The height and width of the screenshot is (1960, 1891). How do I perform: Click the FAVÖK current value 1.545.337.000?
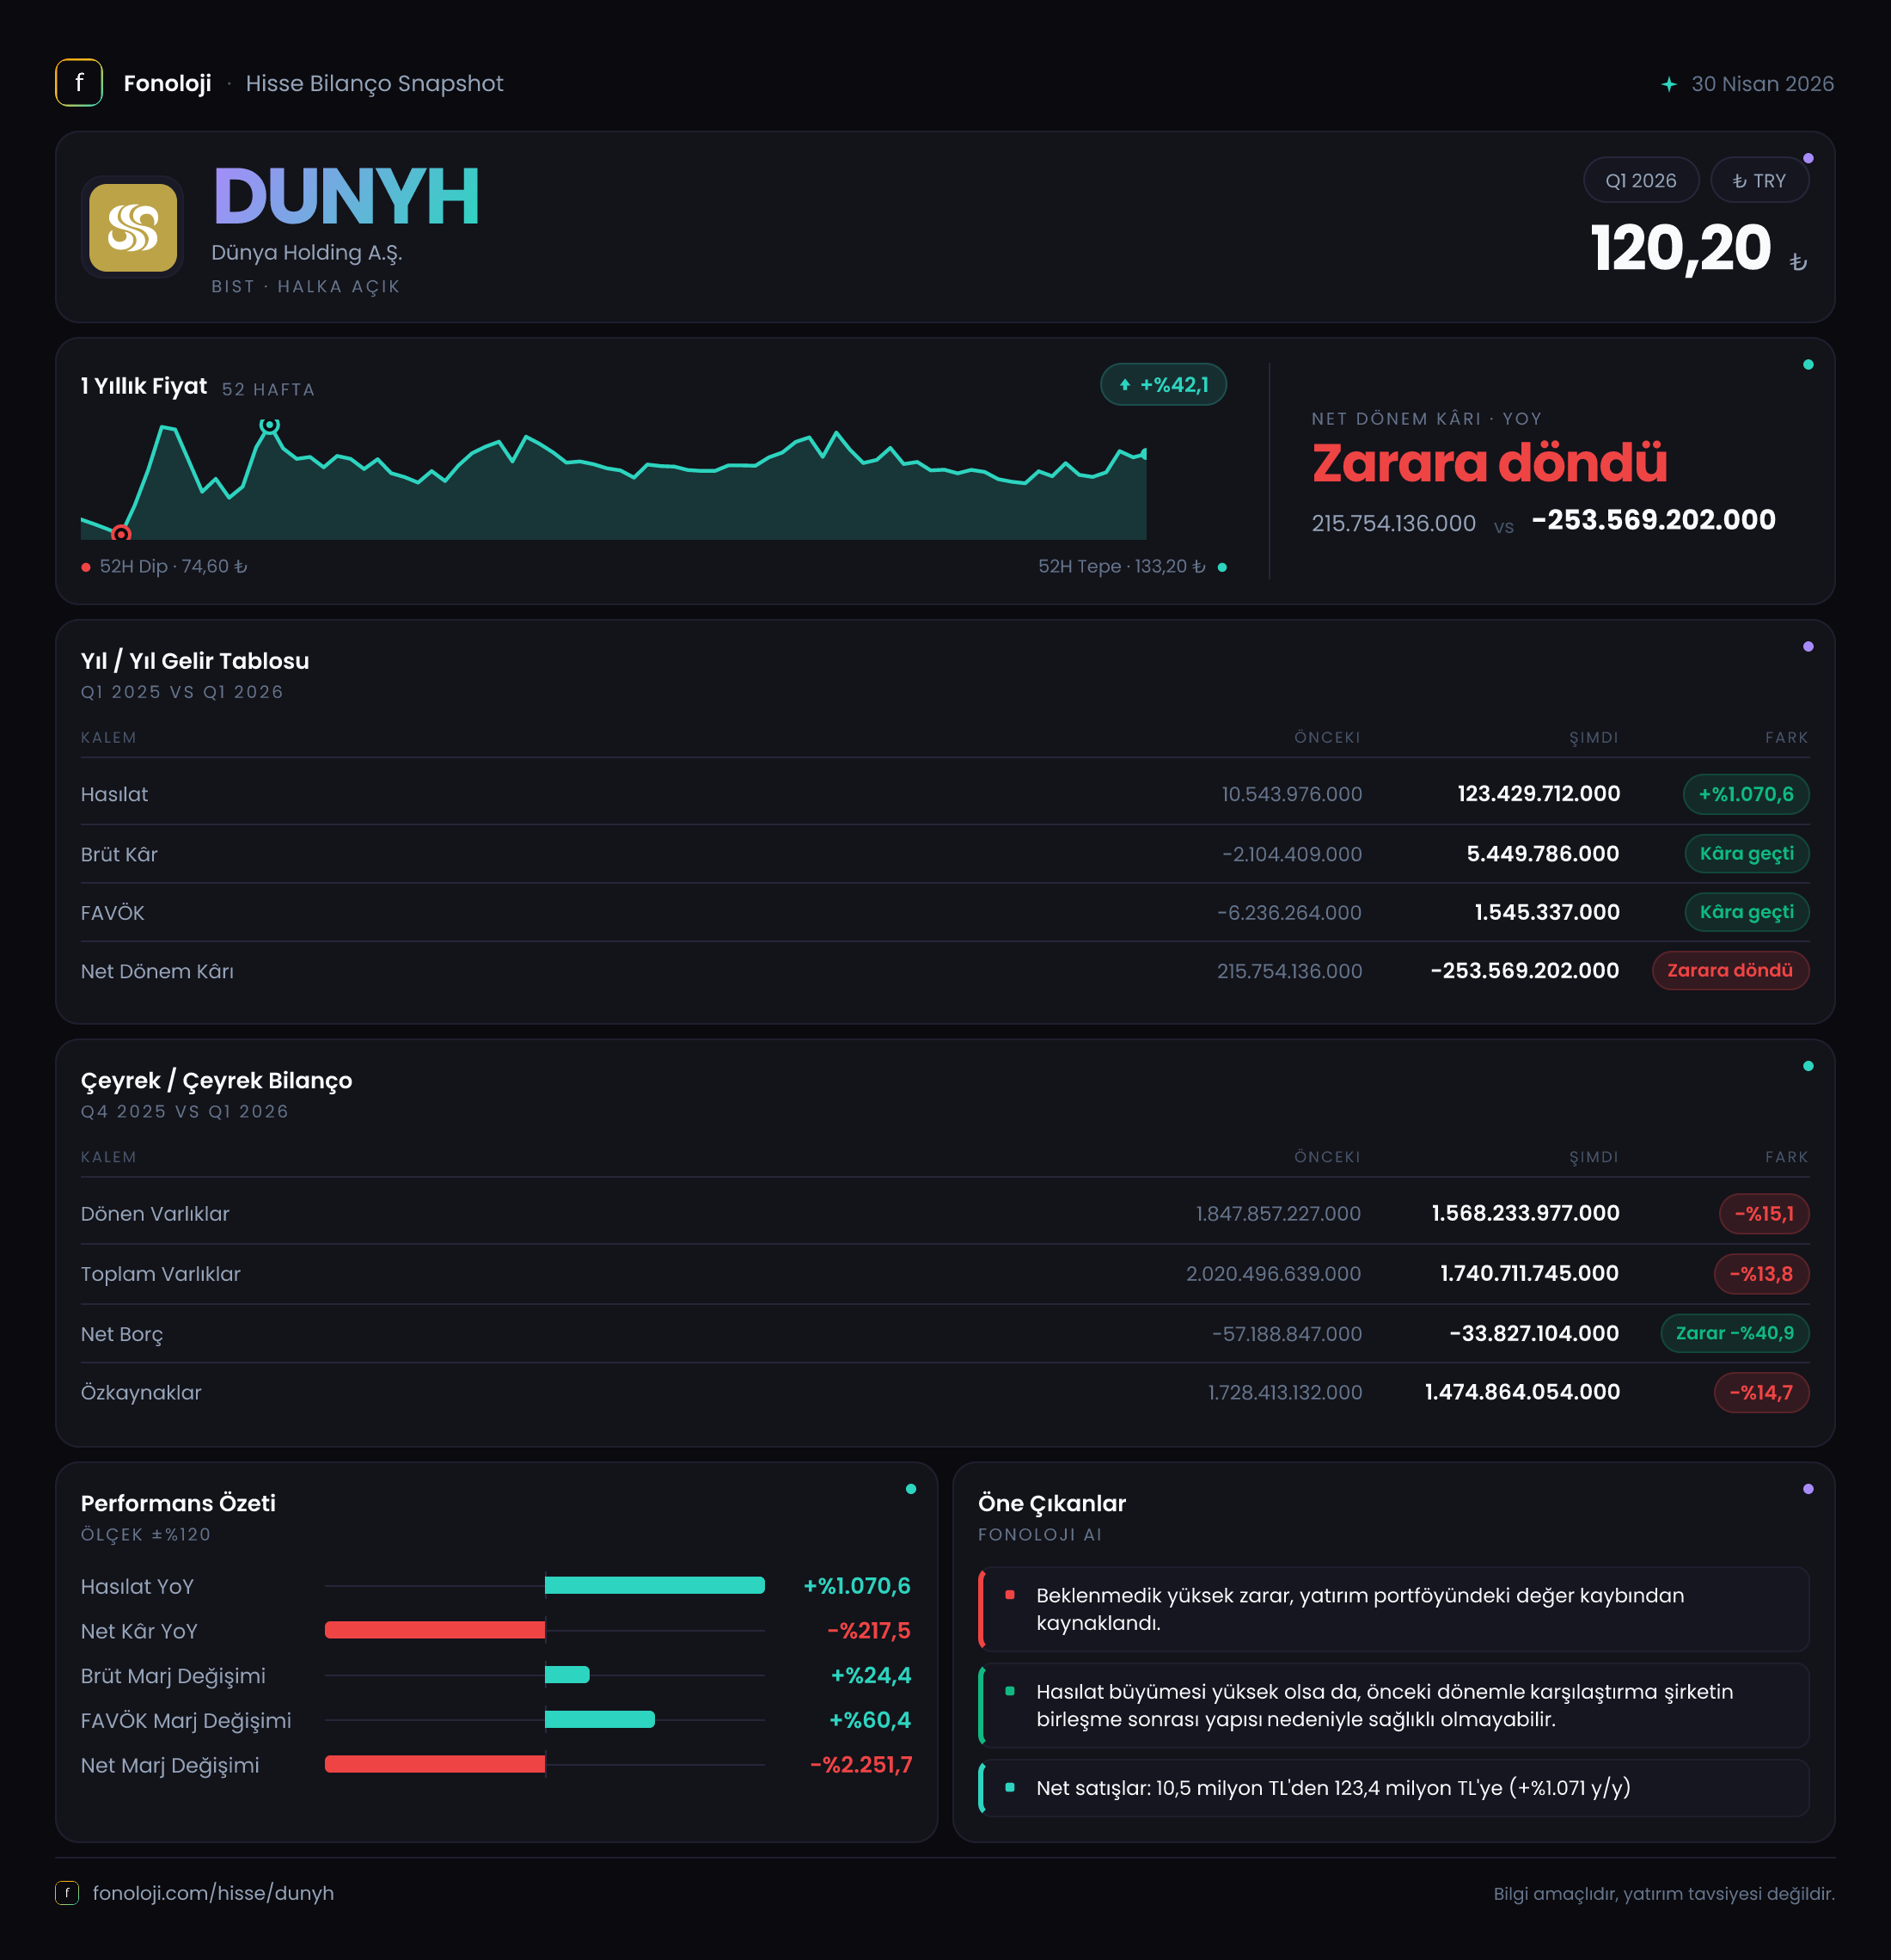(1547, 912)
